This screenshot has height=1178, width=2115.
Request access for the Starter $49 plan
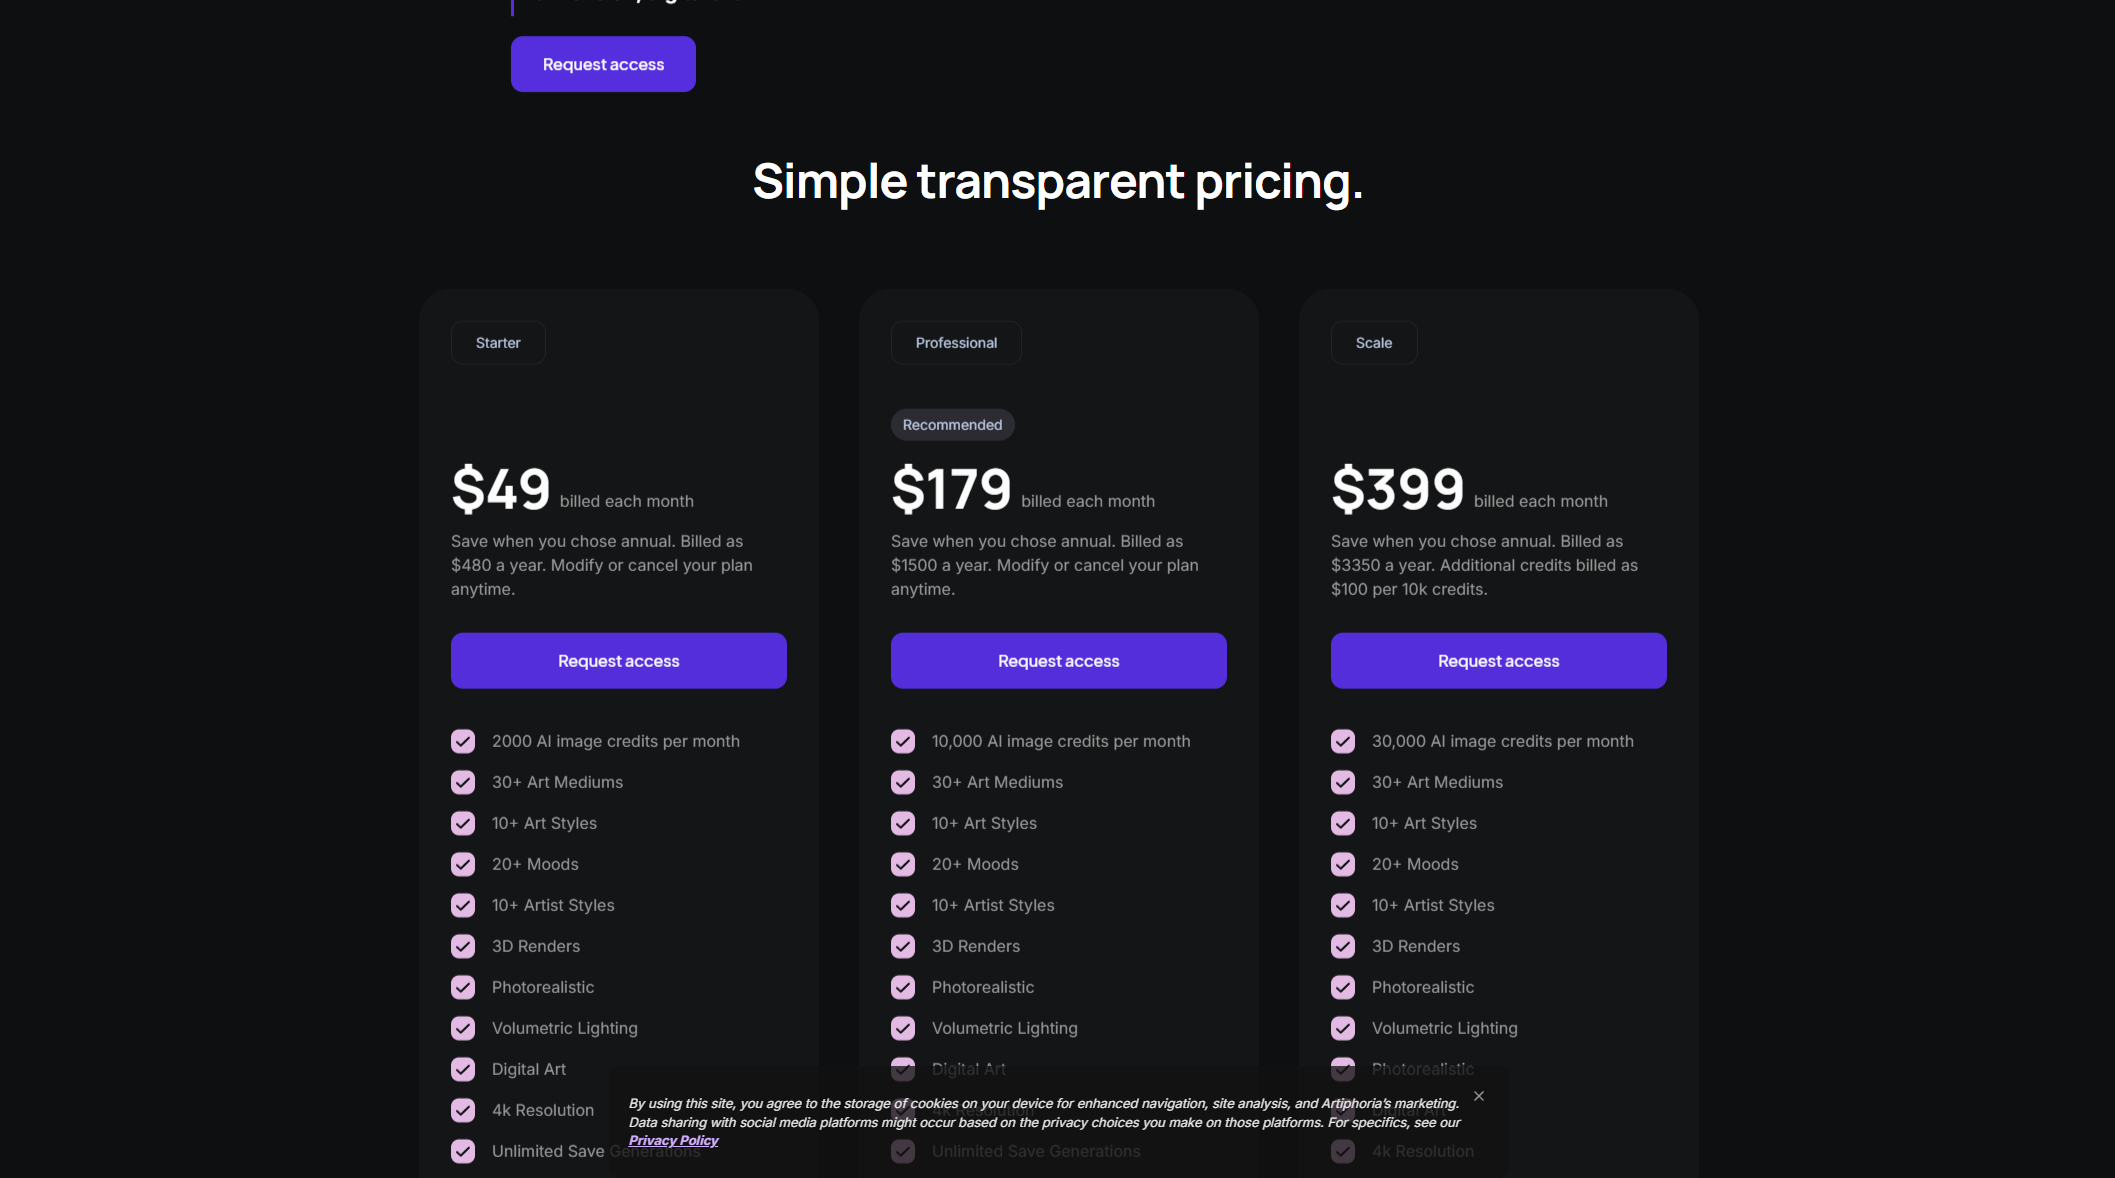point(618,661)
